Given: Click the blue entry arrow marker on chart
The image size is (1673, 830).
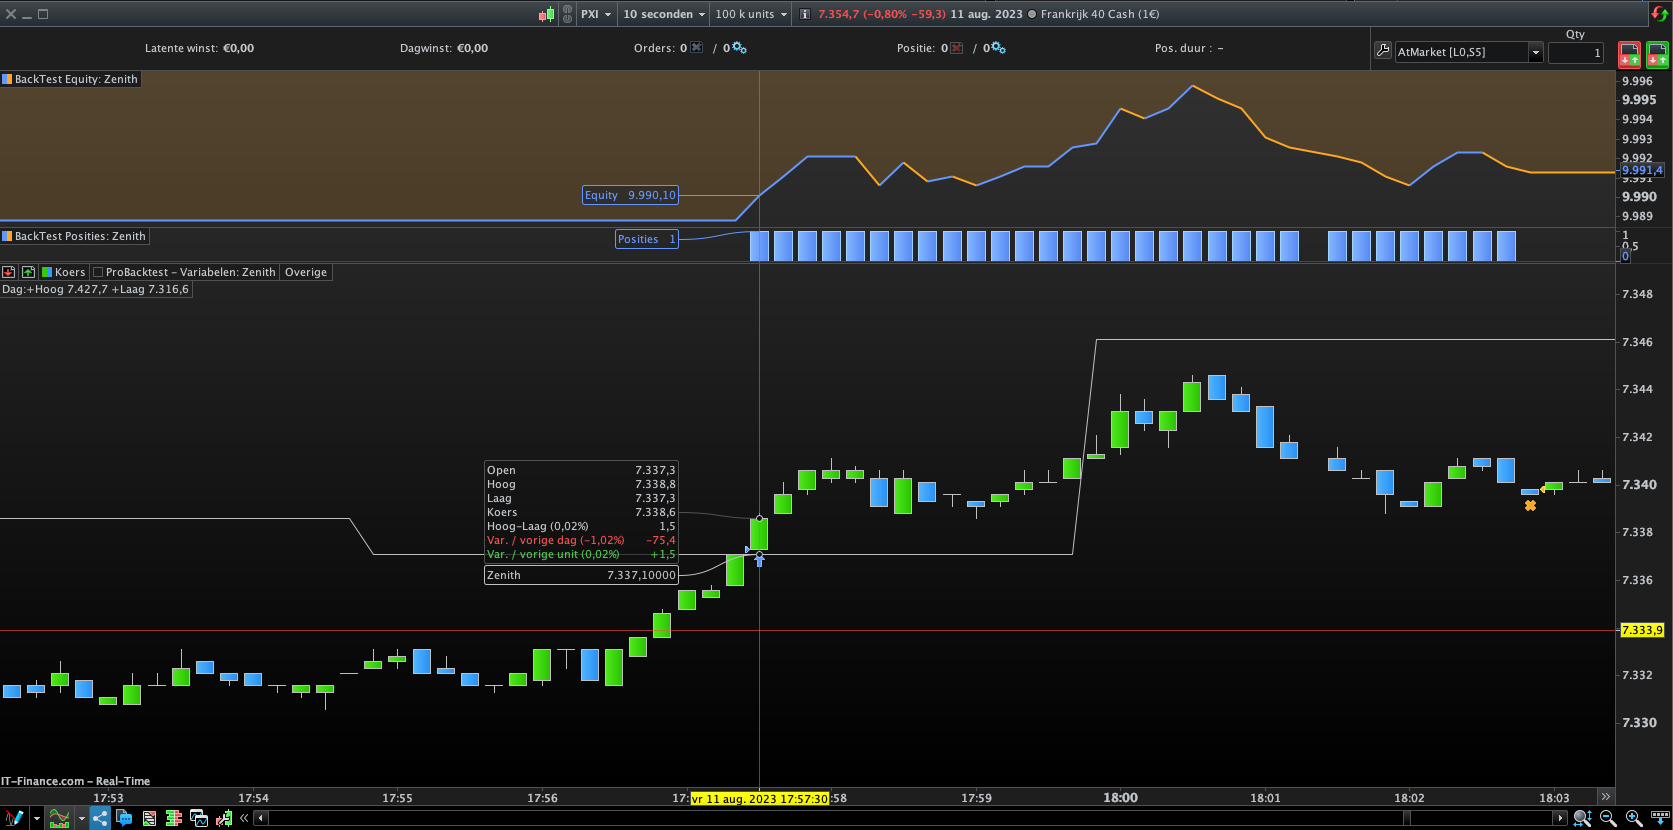Looking at the screenshot, I should [759, 561].
